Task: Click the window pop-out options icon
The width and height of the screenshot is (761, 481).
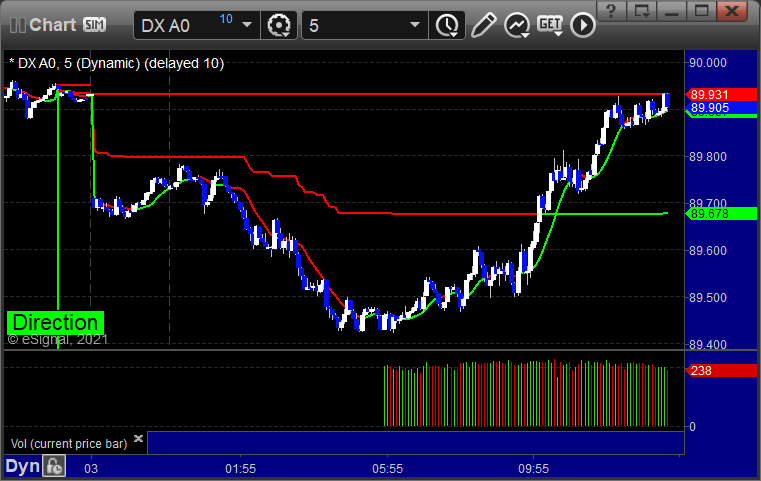Action: (x=642, y=11)
